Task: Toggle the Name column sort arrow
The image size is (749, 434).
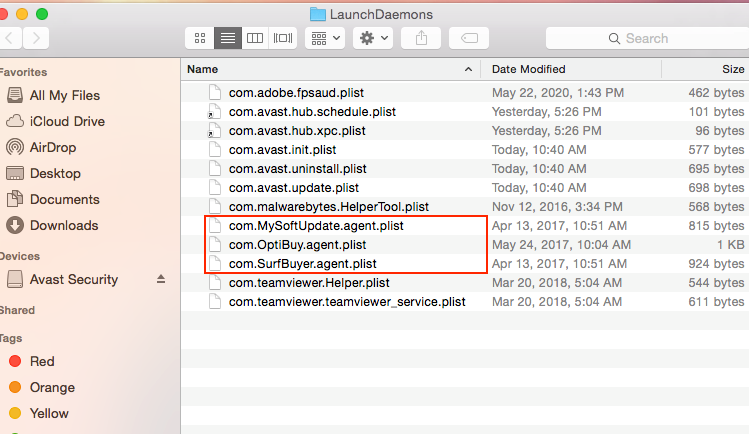Action: pos(469,70)
